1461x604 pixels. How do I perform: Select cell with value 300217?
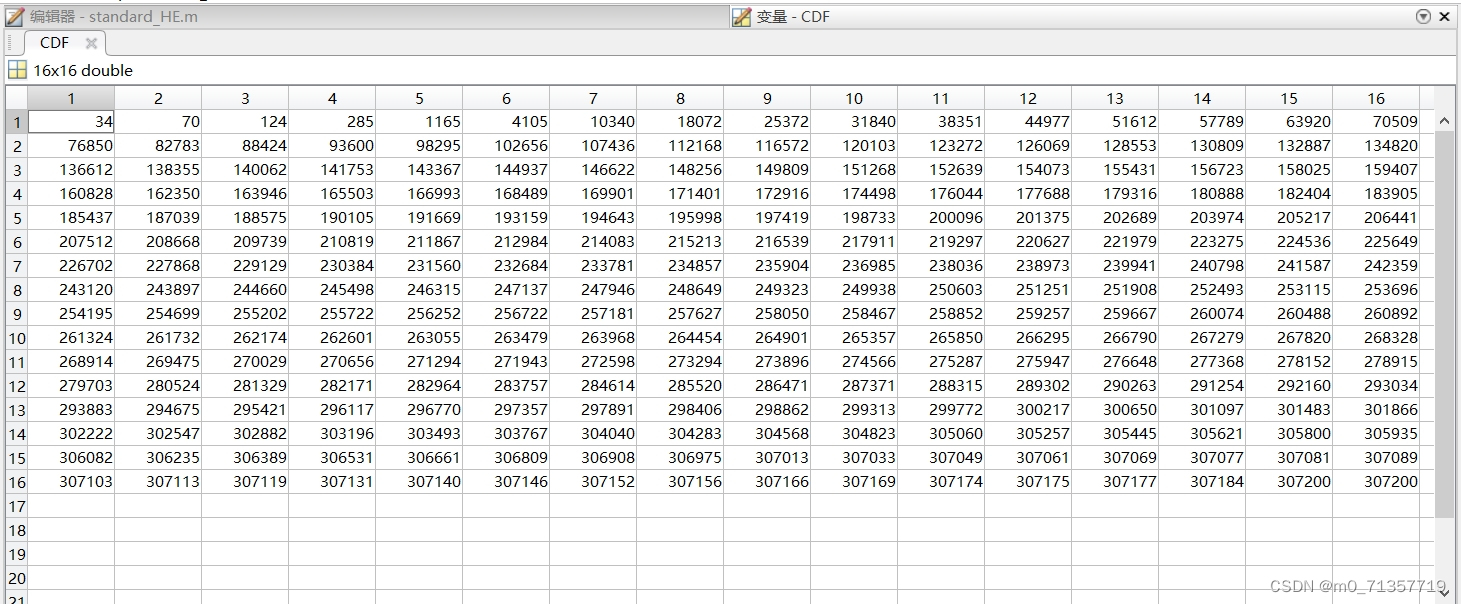pyautogui.click(x=1028, y=409)
